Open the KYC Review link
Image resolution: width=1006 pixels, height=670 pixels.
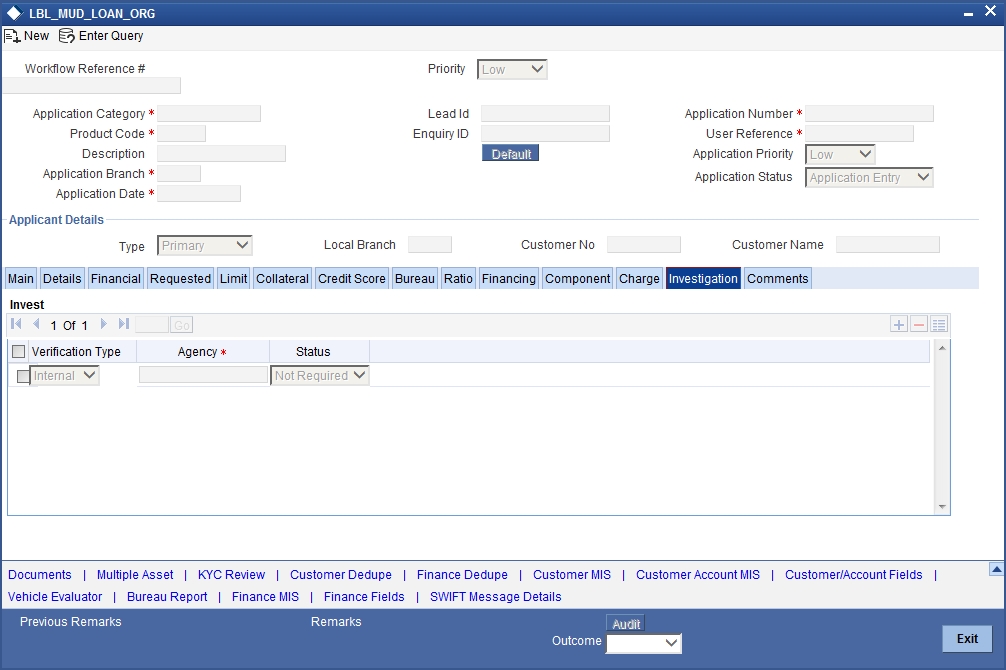pos(231,574)
